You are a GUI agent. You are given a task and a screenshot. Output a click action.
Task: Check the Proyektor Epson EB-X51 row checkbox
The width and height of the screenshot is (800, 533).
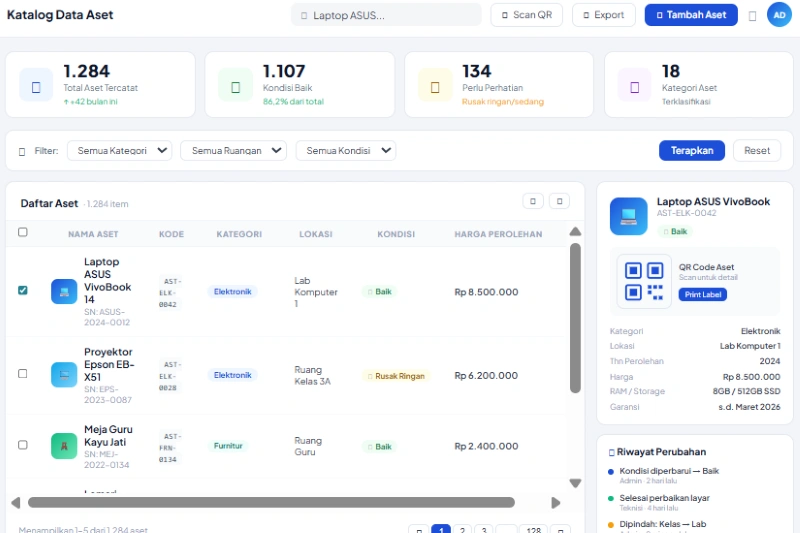tap(22, 373)
